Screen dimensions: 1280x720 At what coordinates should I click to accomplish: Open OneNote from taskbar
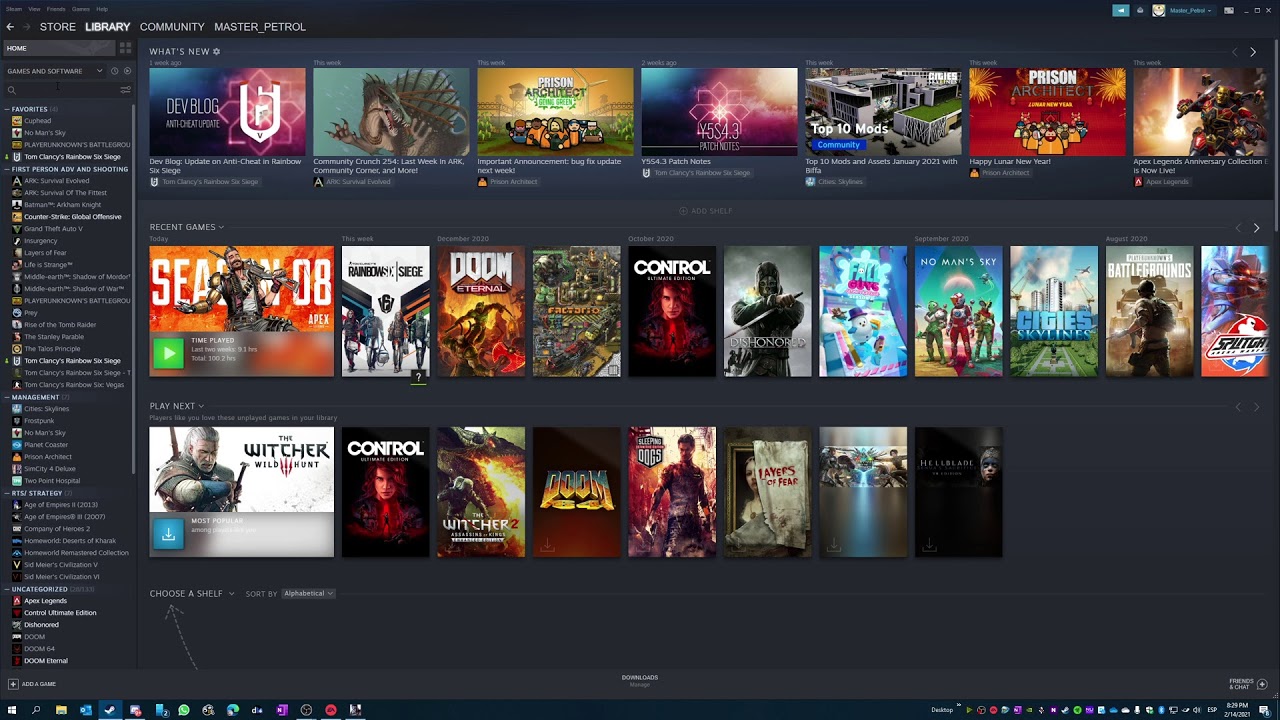(x=282, y=710)
